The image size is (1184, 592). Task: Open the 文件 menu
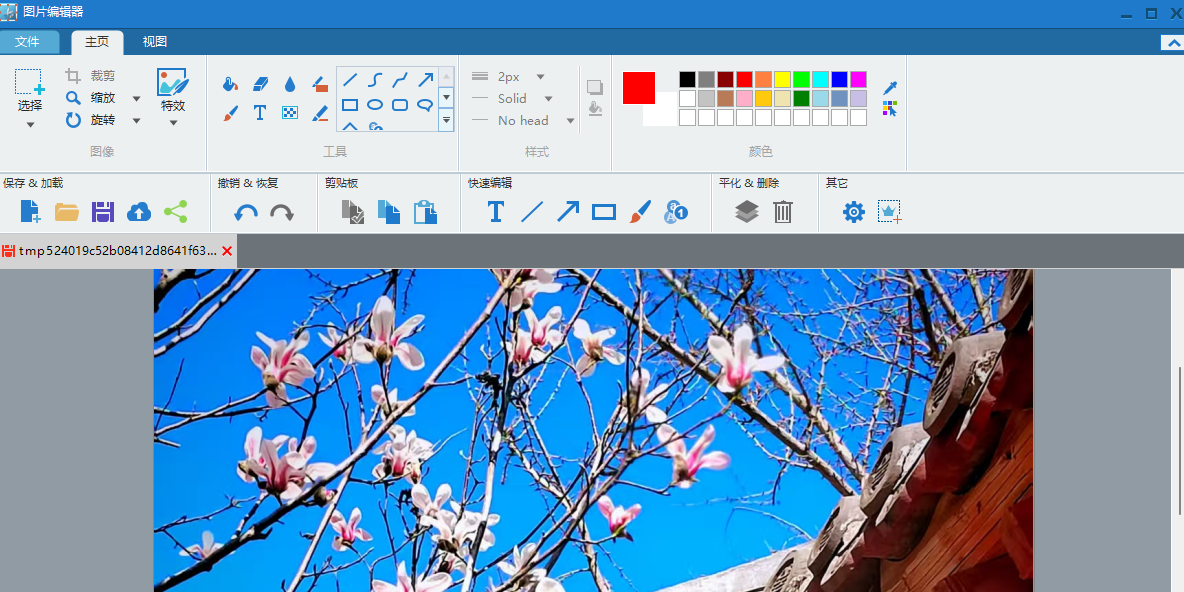coord(30,42)
